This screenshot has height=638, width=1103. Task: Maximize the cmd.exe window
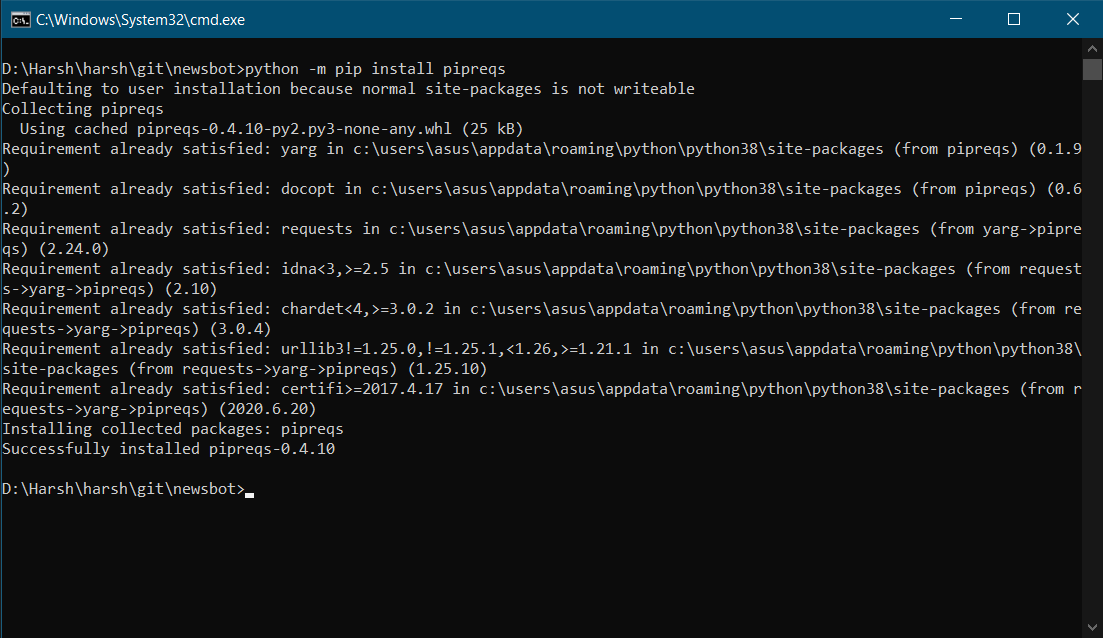pyautogui.click(x=1014, y=19)
